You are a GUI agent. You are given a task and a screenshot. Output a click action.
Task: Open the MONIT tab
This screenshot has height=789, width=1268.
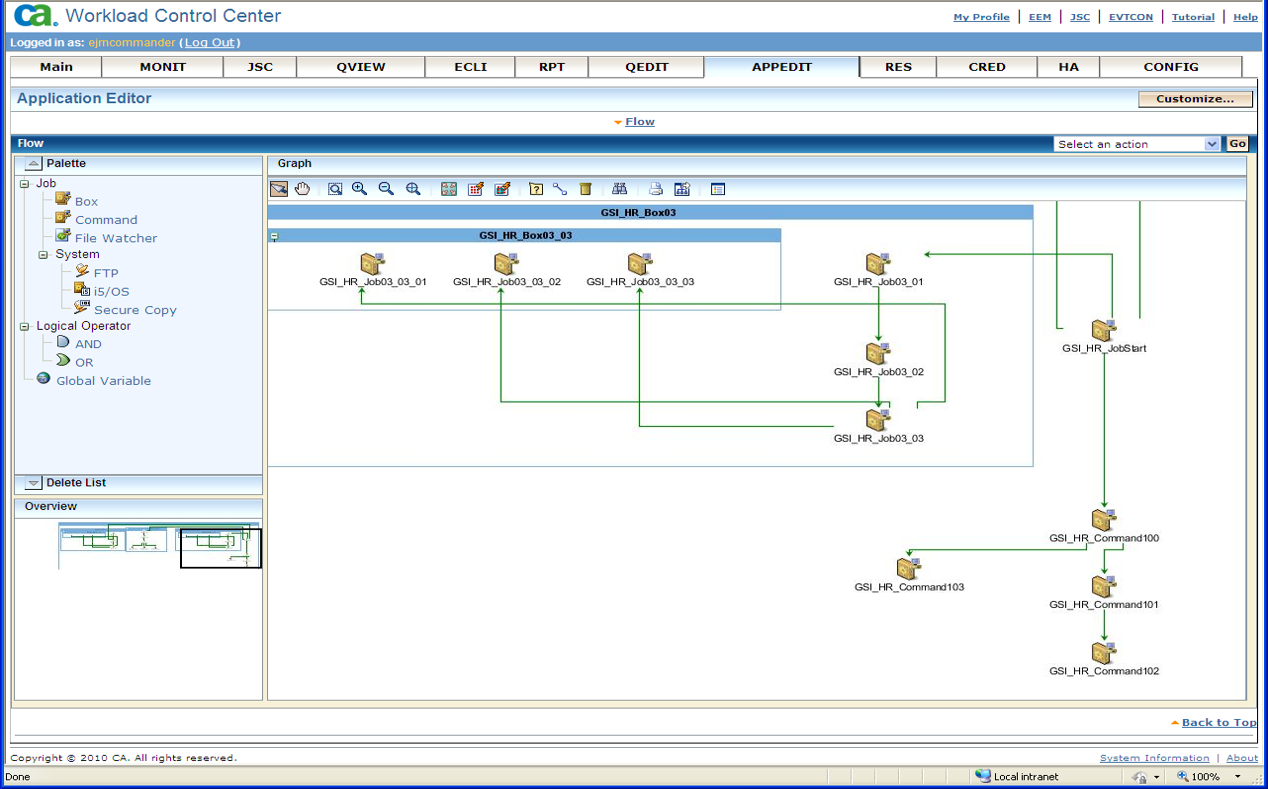coord(162,67)
